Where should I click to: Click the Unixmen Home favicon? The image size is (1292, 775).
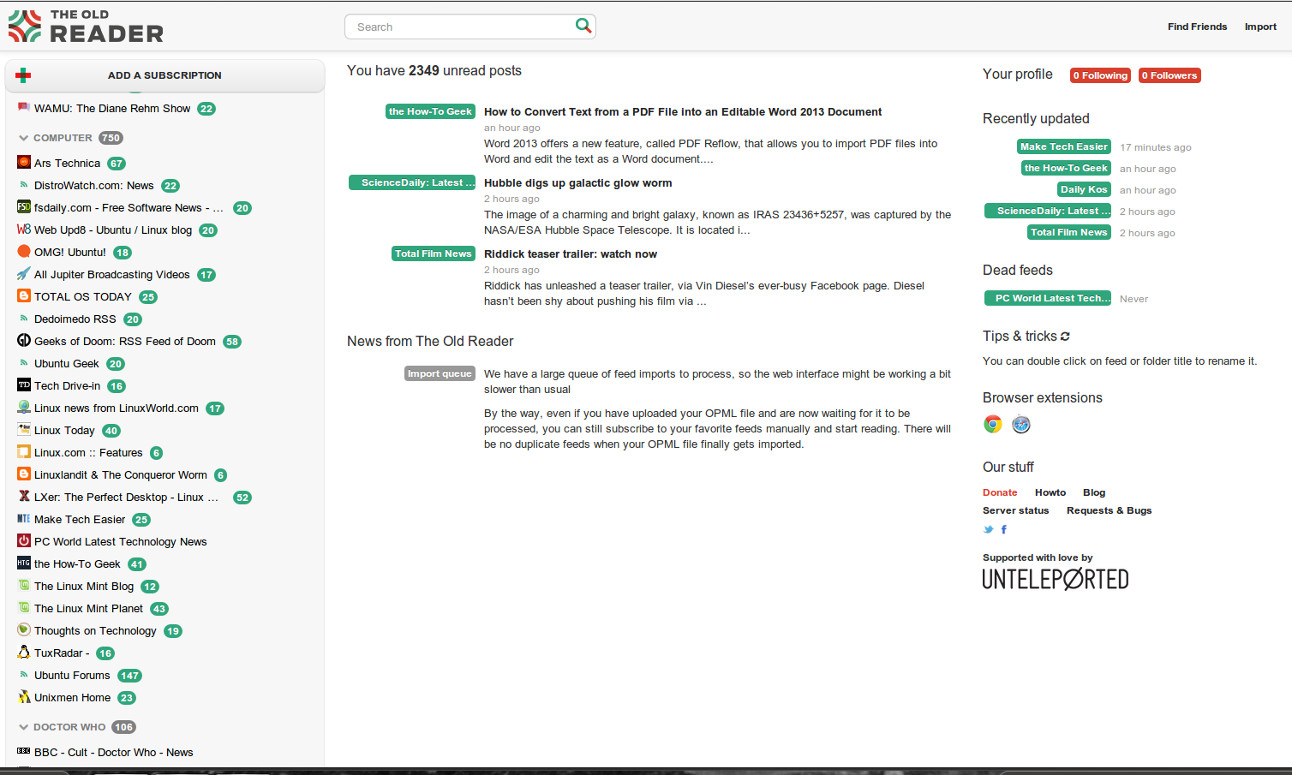[x=24, y=697]
